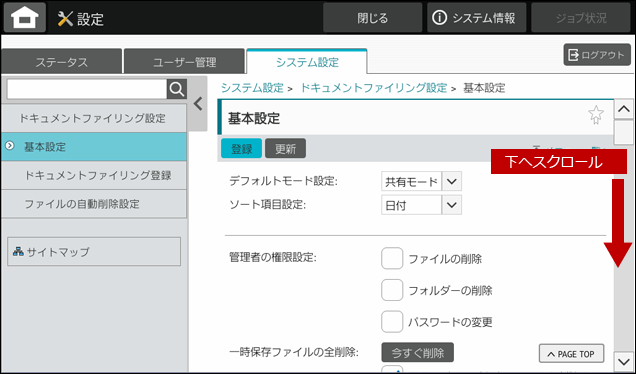Viewport: 636px width, 374px height.
Task: Click the search magnifier icon
Action: click(x=177, y=89)
